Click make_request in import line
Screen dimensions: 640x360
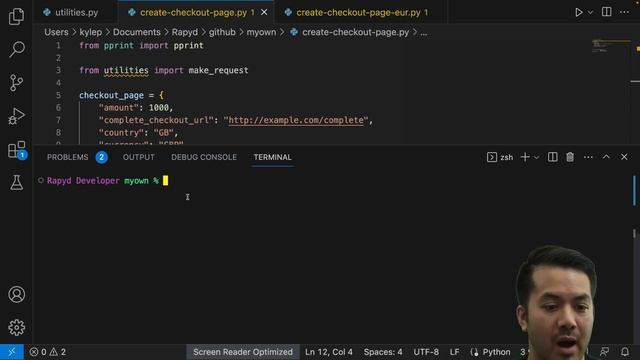pos(218,70)
